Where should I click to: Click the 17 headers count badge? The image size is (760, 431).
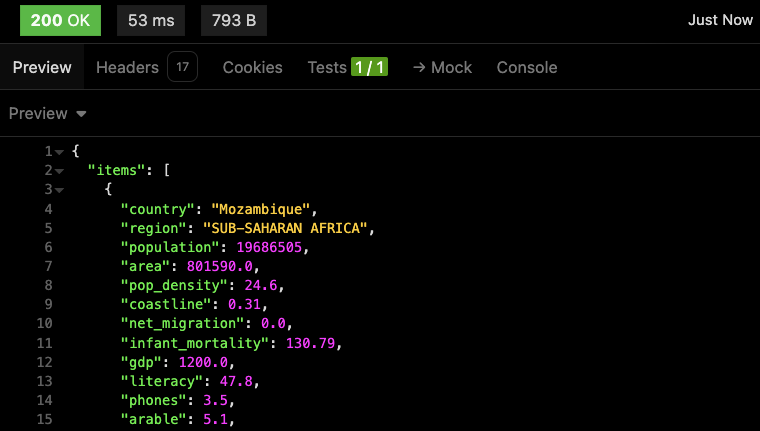click(182, 66)
